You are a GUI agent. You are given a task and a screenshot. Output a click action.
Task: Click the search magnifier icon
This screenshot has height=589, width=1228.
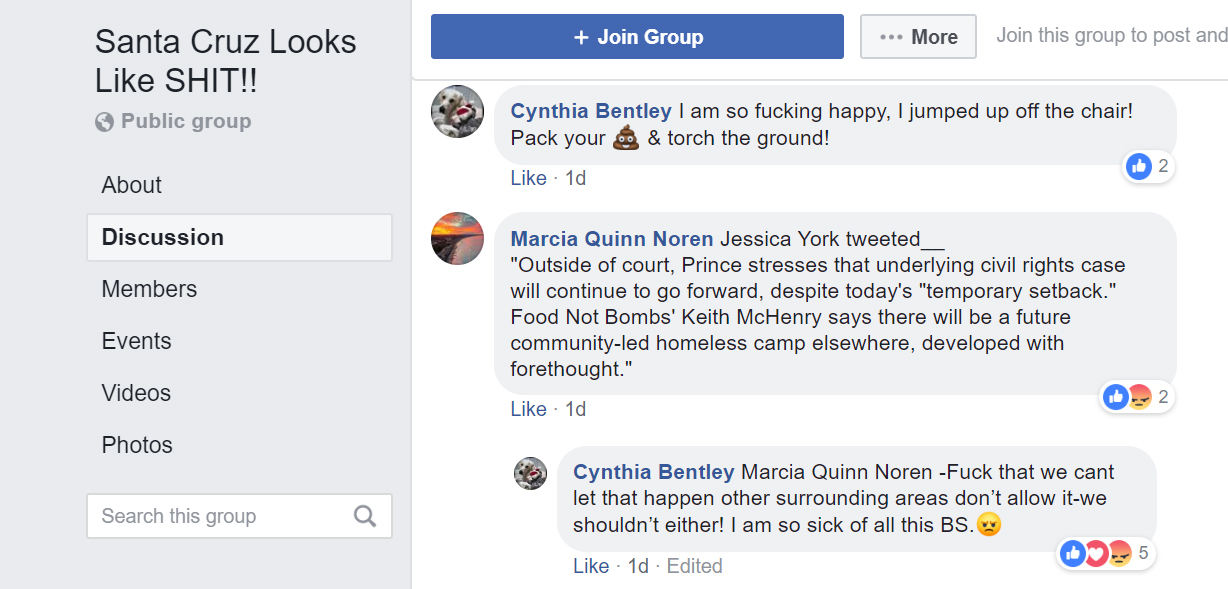[x=365, y=516]
